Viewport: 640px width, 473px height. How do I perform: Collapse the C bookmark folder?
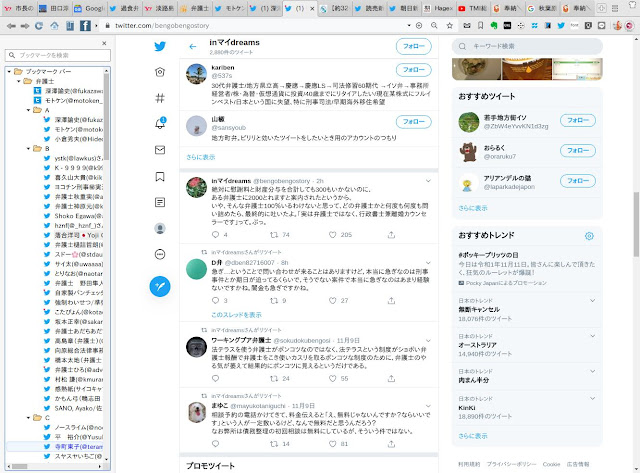point(28,418)
